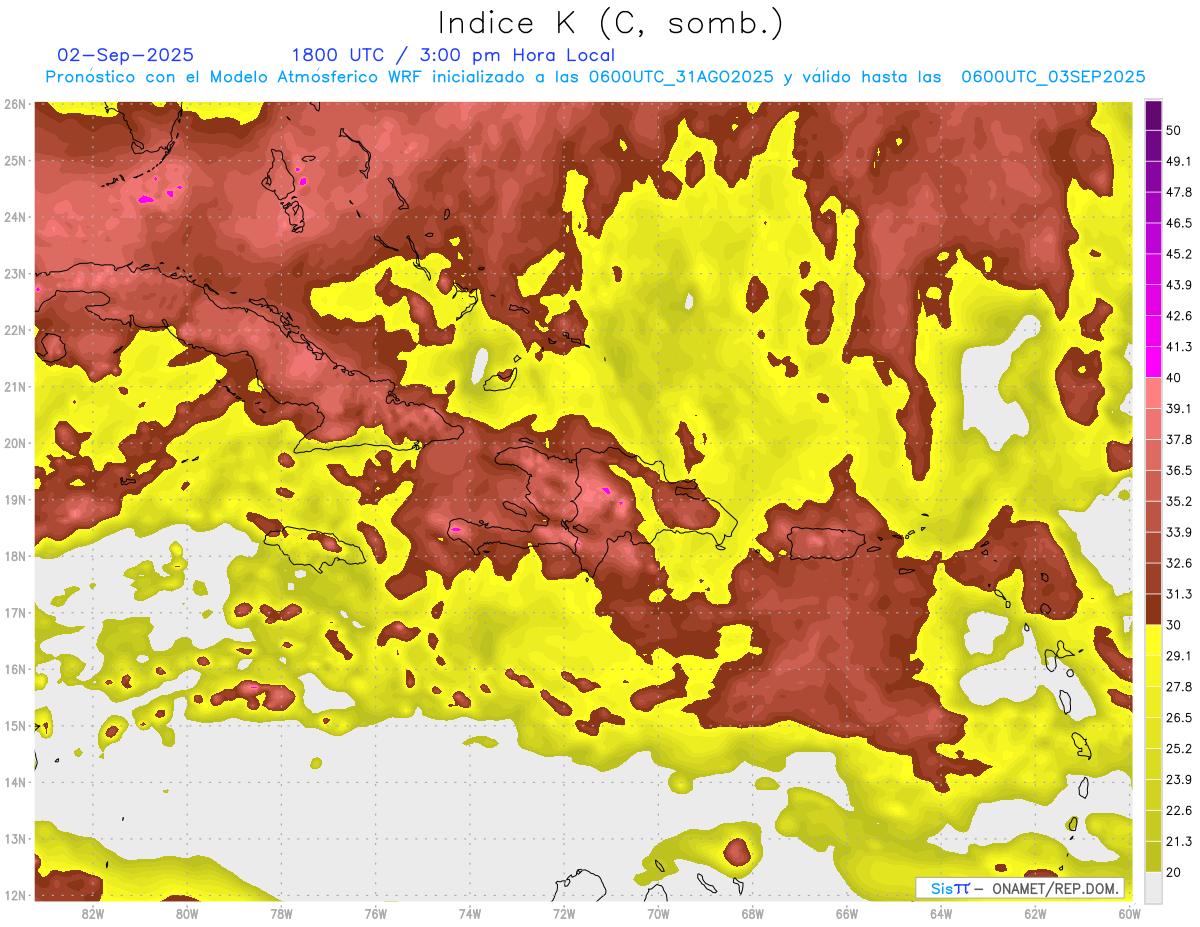Select the colorbar value label "45.2"

click(x=1179, y=253)
